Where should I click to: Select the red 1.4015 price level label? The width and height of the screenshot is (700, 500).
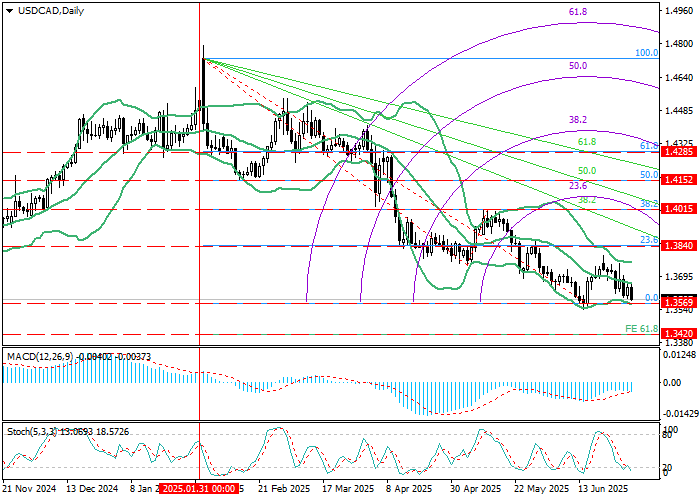click(679, 209)
